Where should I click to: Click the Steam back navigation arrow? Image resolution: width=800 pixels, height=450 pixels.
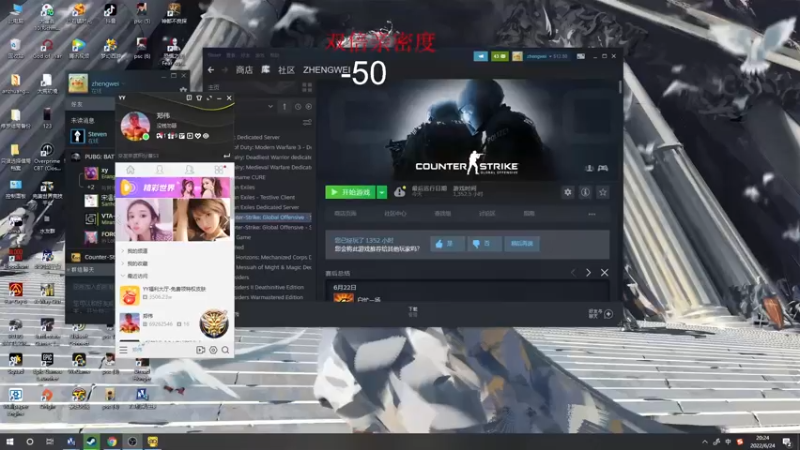click(211, 70)
